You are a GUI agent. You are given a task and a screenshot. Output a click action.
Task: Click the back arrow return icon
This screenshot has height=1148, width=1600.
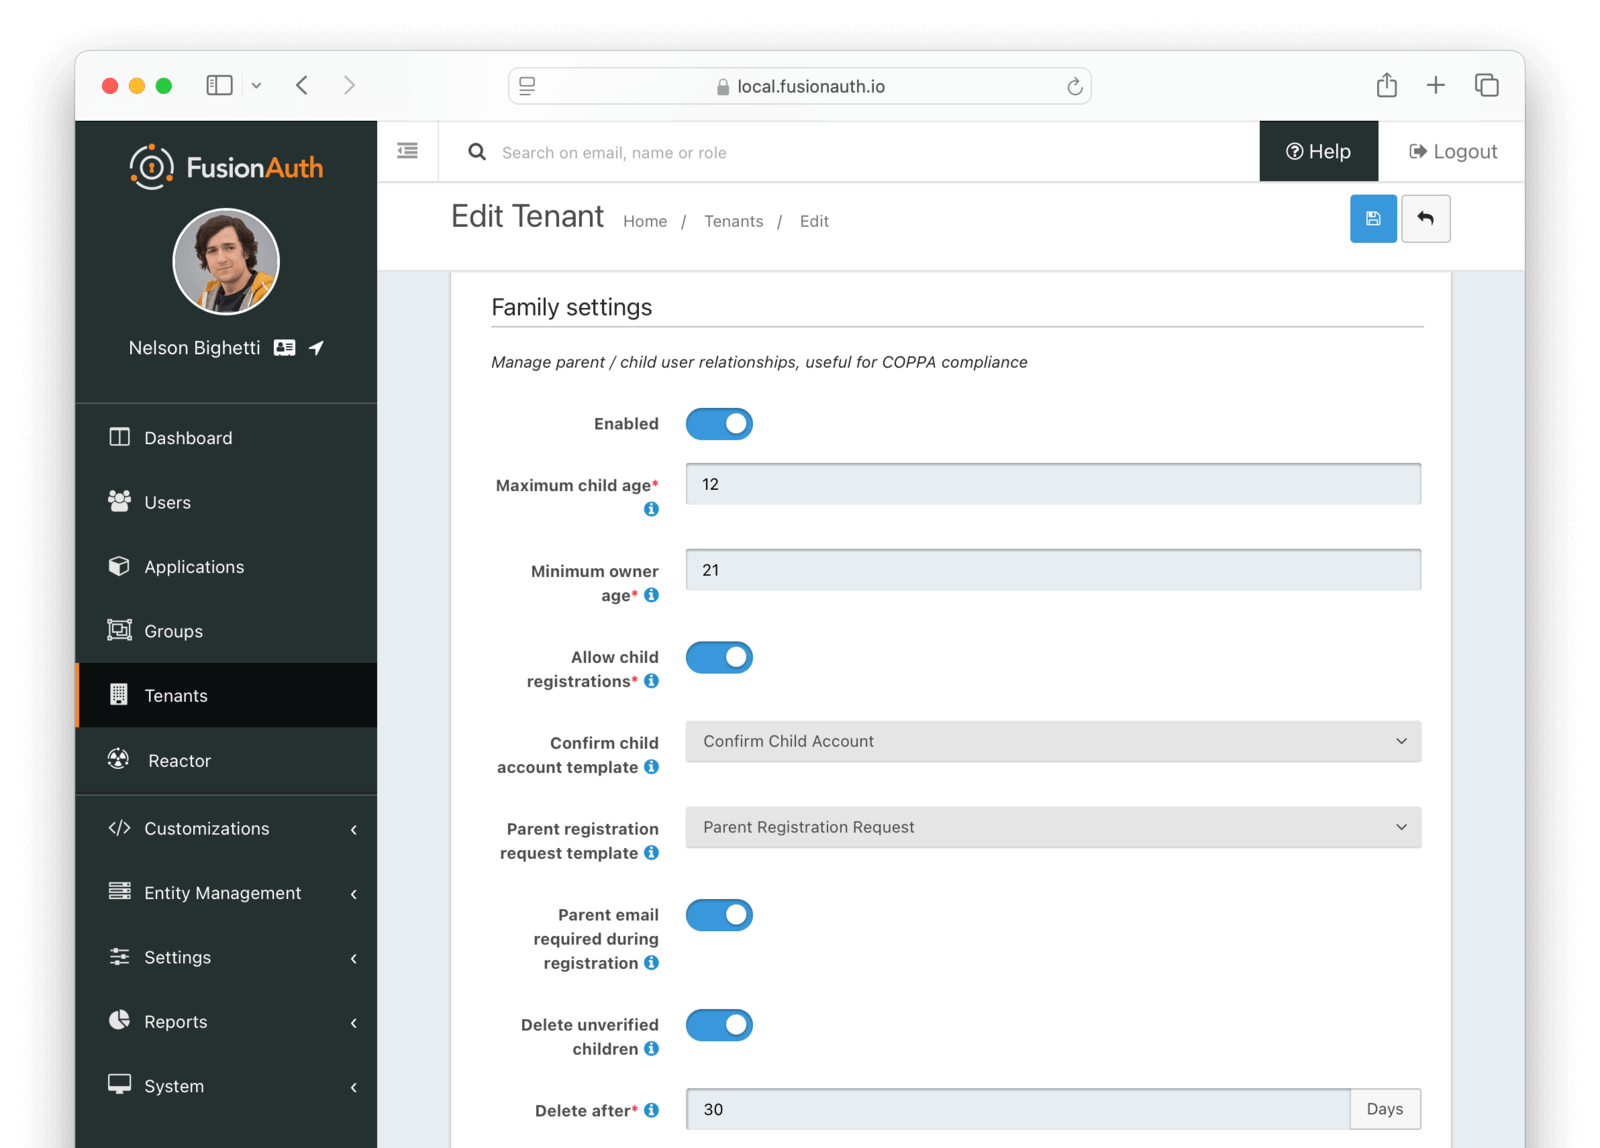[1425, 219]
